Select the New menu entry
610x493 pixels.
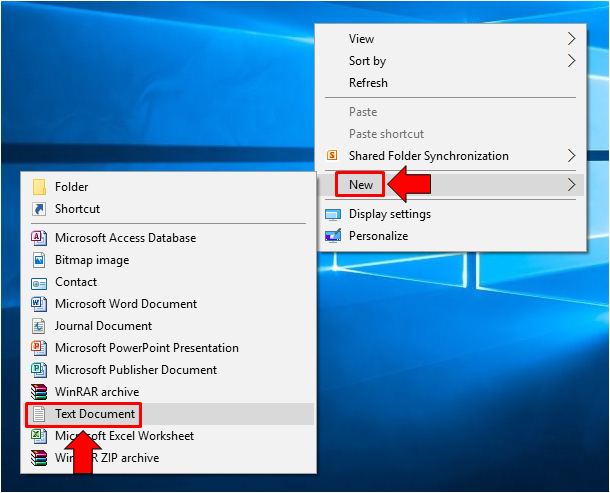pyautogui.click(x=450, y=185)
